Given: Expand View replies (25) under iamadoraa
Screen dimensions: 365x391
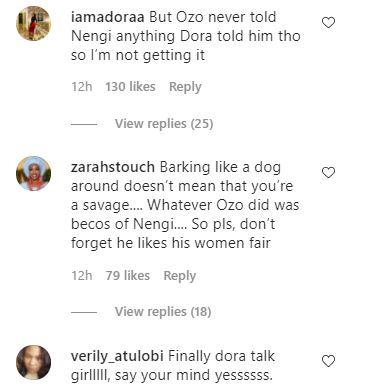Looking at the screenshot, I should point(164,124).
